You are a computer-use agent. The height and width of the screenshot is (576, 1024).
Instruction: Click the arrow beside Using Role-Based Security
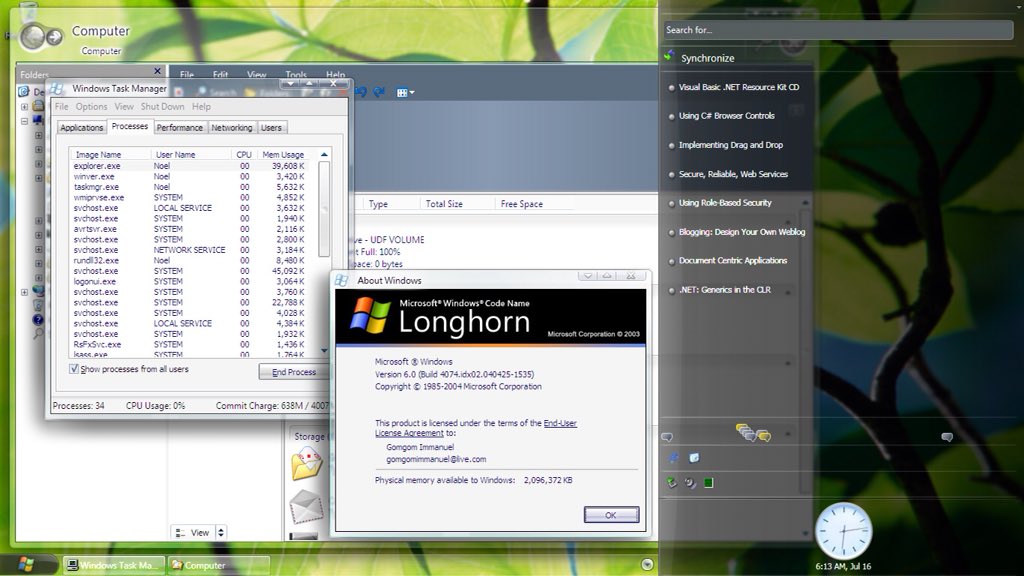(805, 203)
